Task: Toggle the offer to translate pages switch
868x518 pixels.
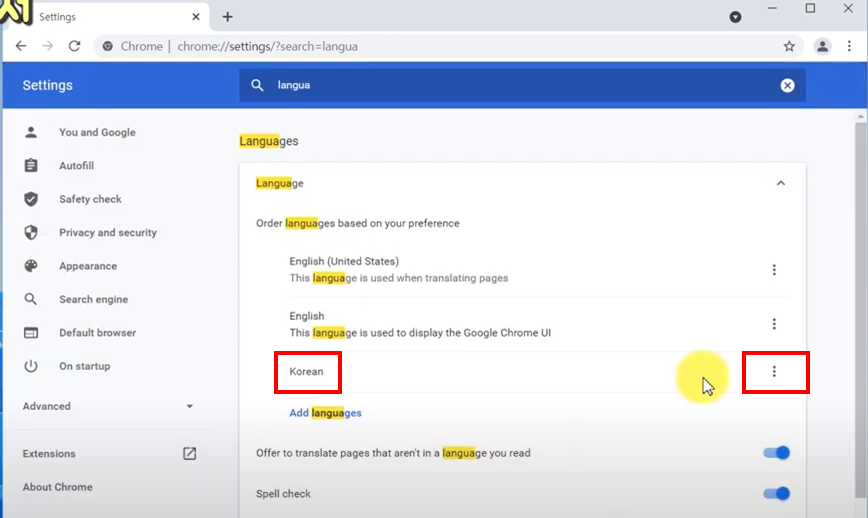Action: click(776, 453)
